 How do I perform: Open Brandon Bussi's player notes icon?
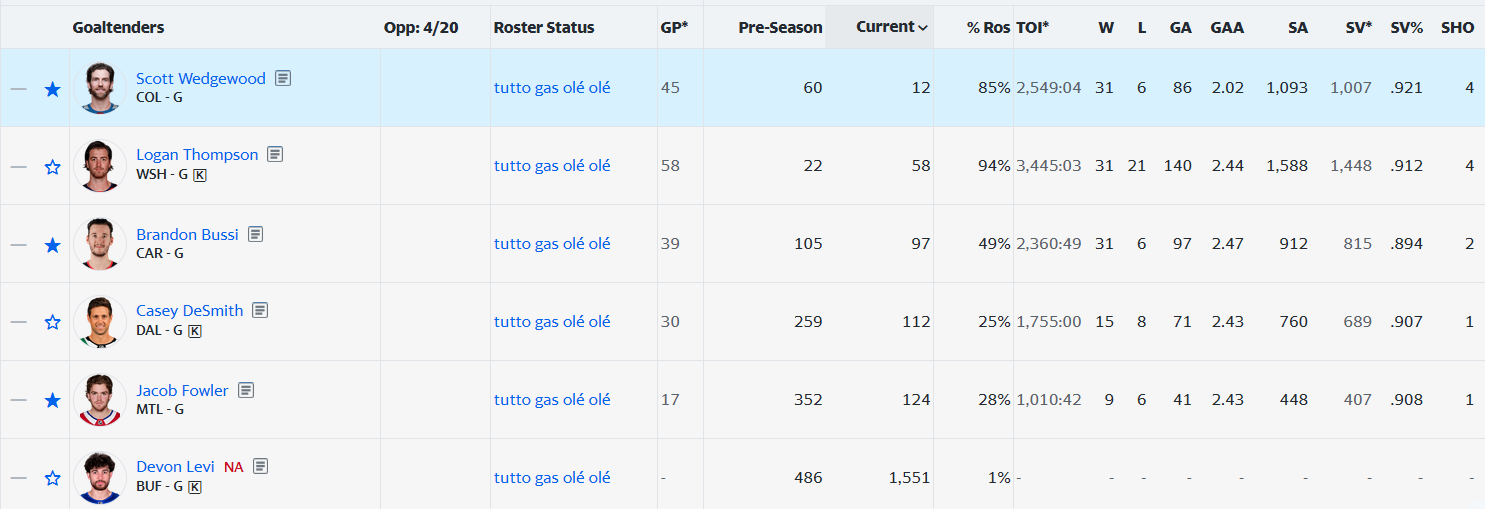tap(256, 234)
